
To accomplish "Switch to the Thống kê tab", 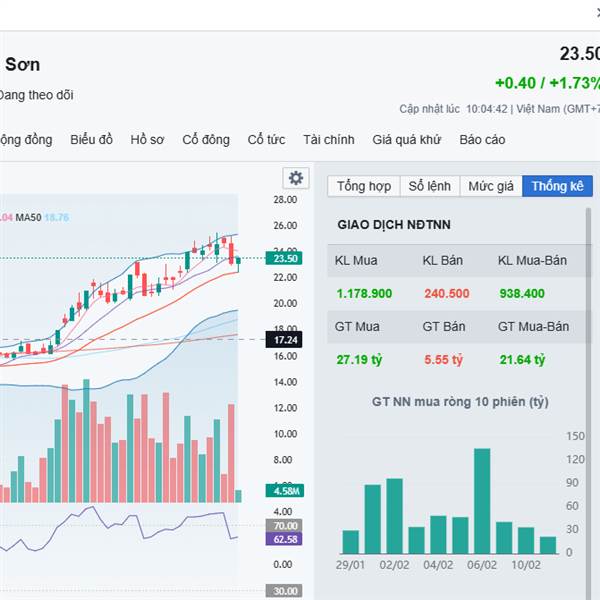I will pyautogui.click(x=557, y=186).
